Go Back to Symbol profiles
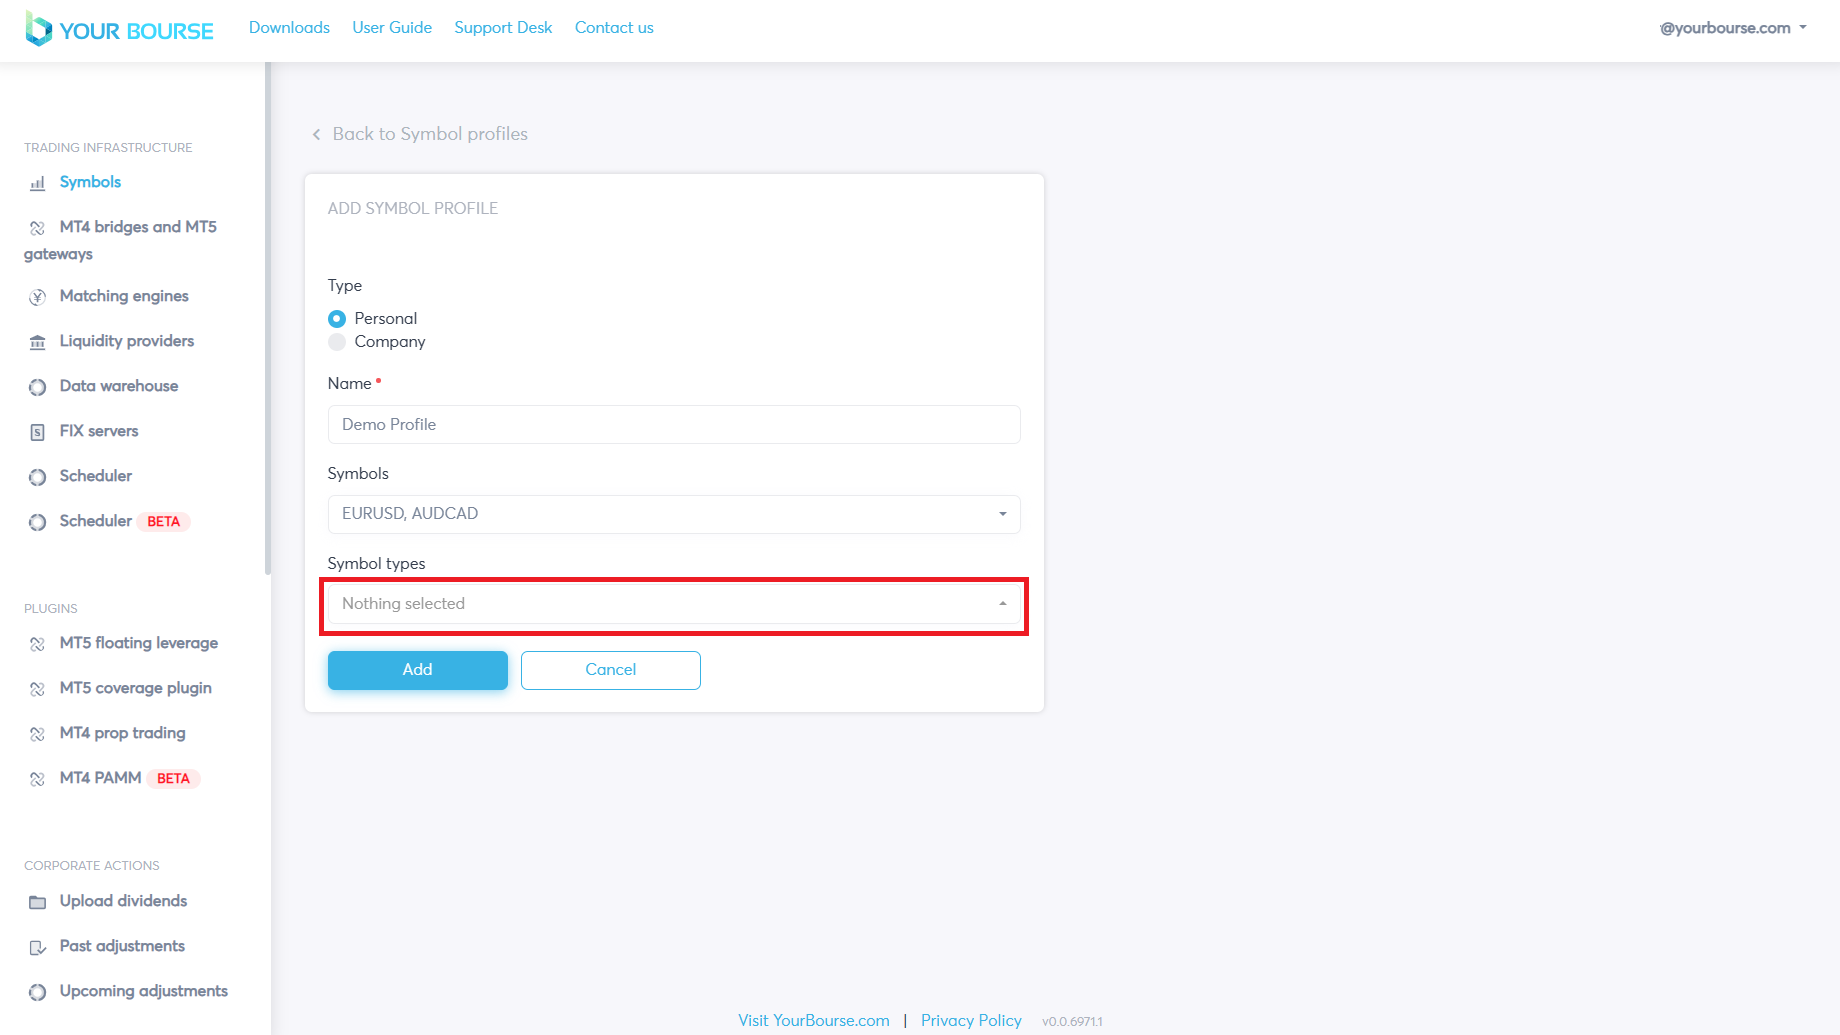The width and height of the screenshot is (1840, 1035). (x=430, y=134)
